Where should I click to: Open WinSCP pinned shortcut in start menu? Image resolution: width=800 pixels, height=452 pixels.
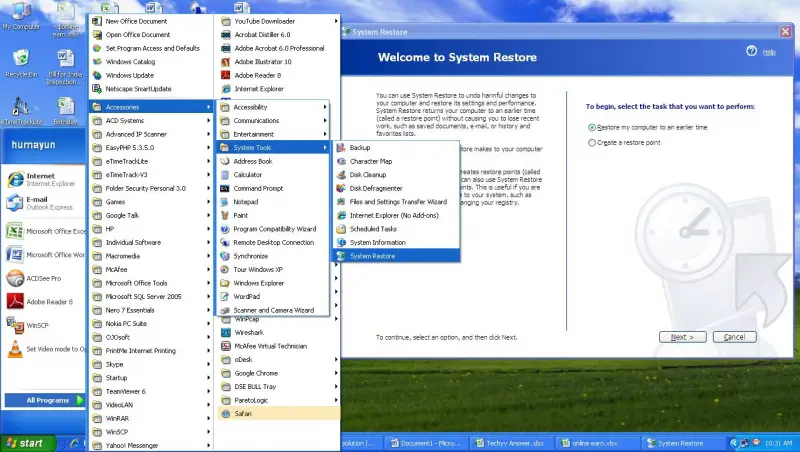coord(43,325)
